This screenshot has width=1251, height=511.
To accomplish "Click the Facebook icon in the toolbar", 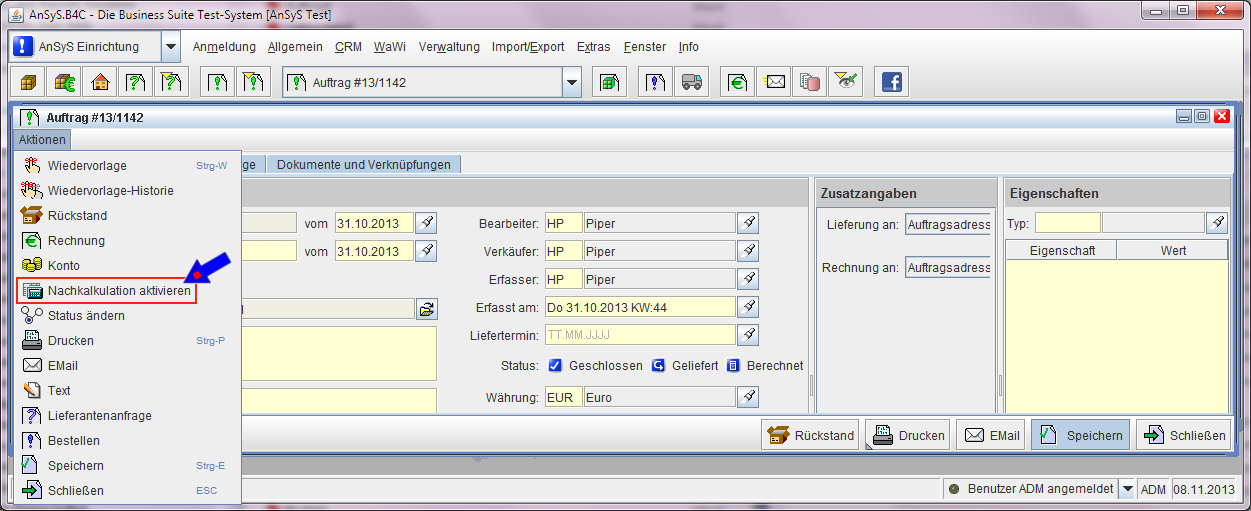I will pyautogui.click(x=890, y=83).
